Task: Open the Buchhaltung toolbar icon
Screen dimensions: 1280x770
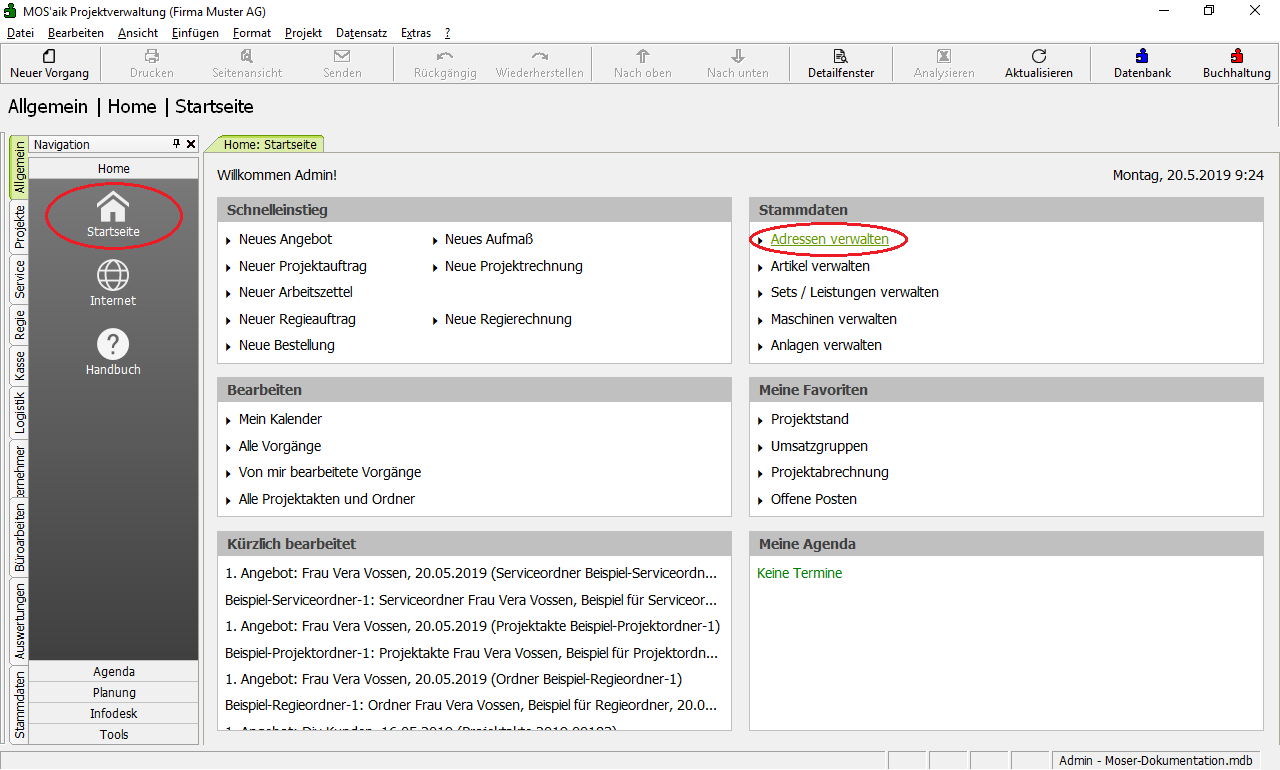Action: (x=1237, y=57)
